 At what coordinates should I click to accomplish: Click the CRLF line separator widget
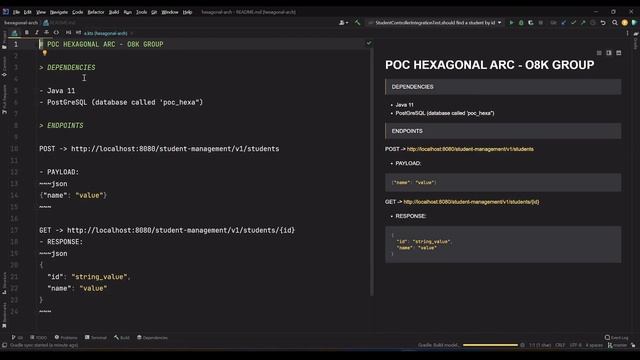coord(560,345)
